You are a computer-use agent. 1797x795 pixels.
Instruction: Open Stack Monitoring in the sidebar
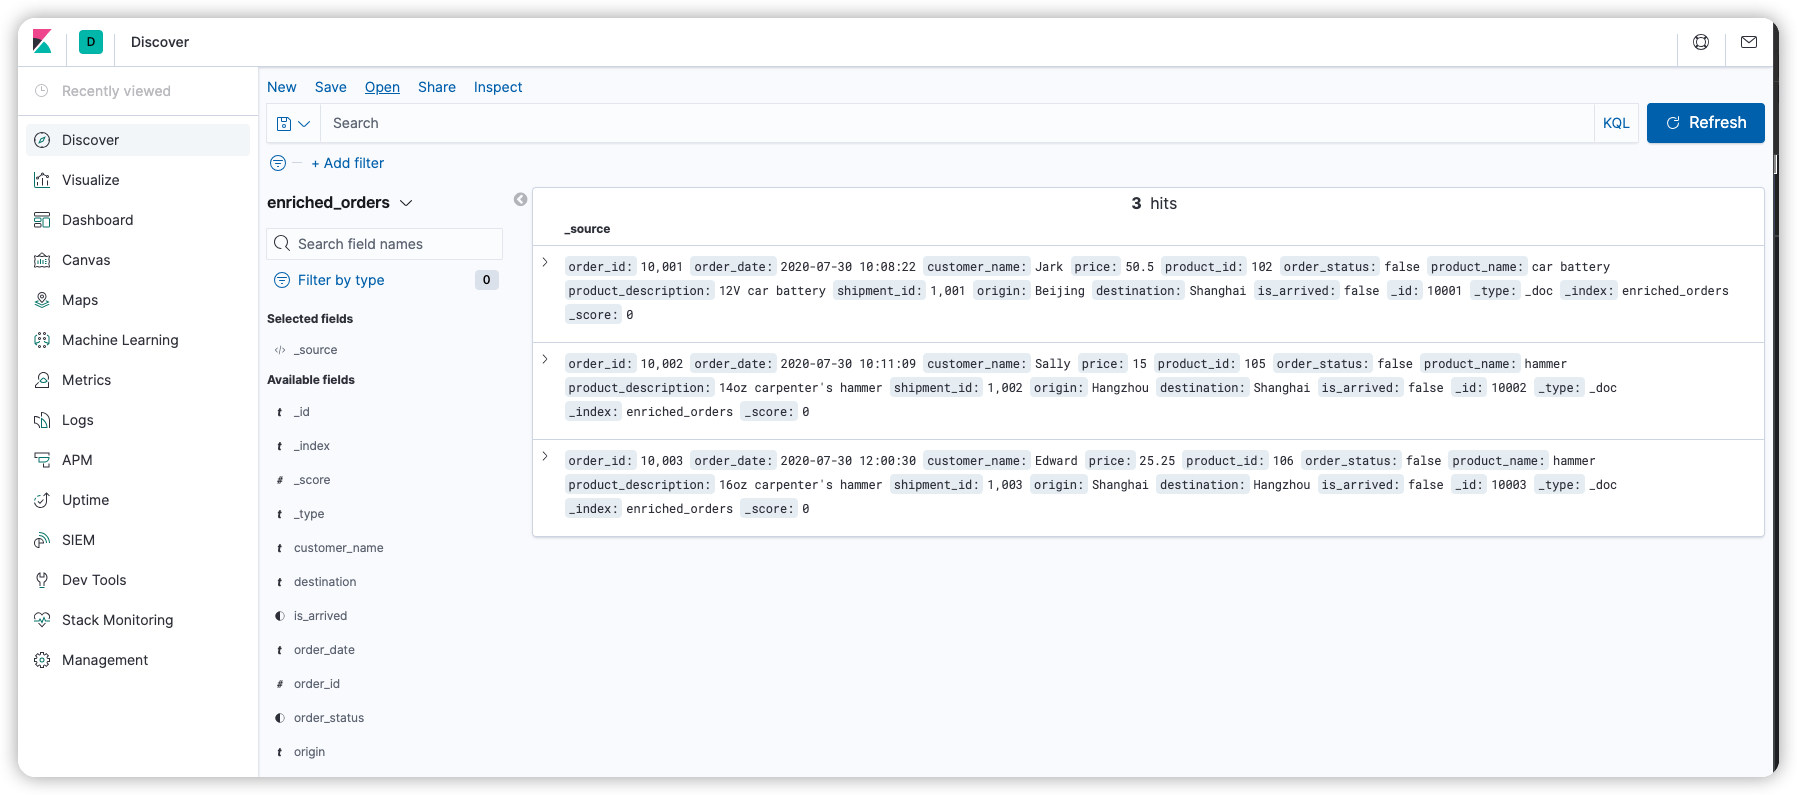(117, 620)
